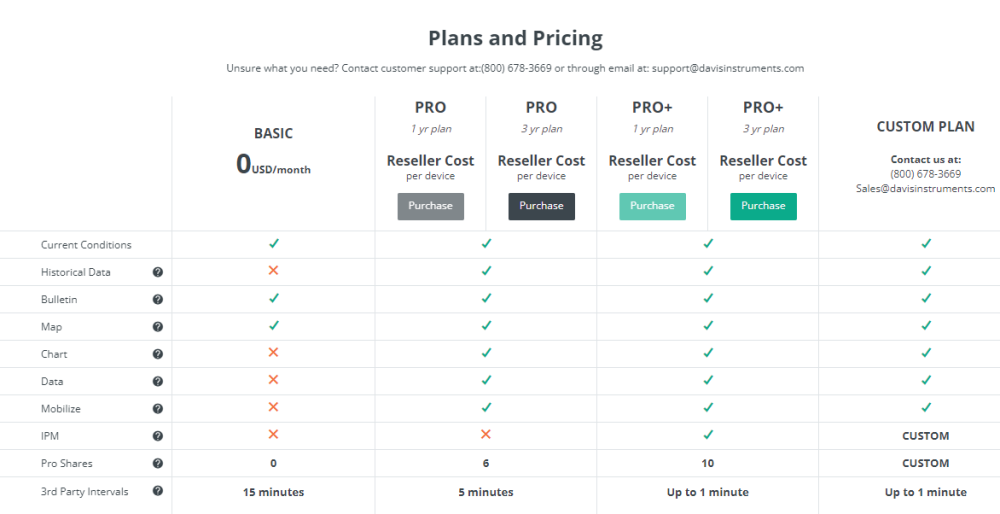Click the CUSTOM PLAN heading
1000x514 pixels.
[x=925, y=127]
